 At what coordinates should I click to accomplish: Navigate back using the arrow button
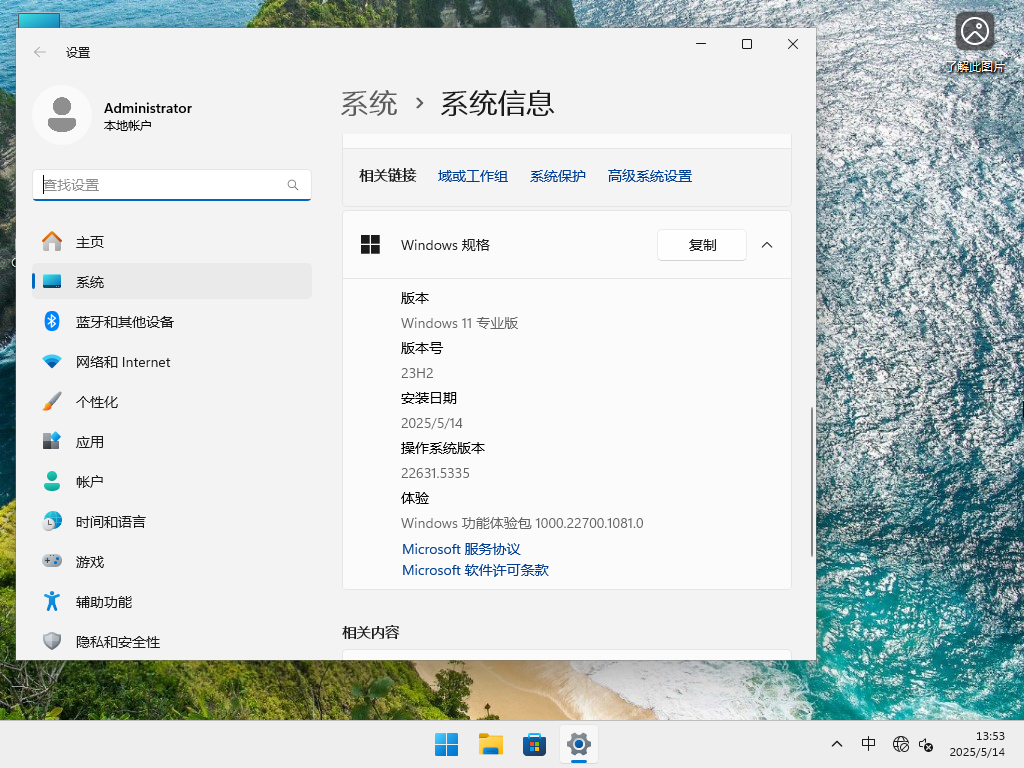pos(39,52)
